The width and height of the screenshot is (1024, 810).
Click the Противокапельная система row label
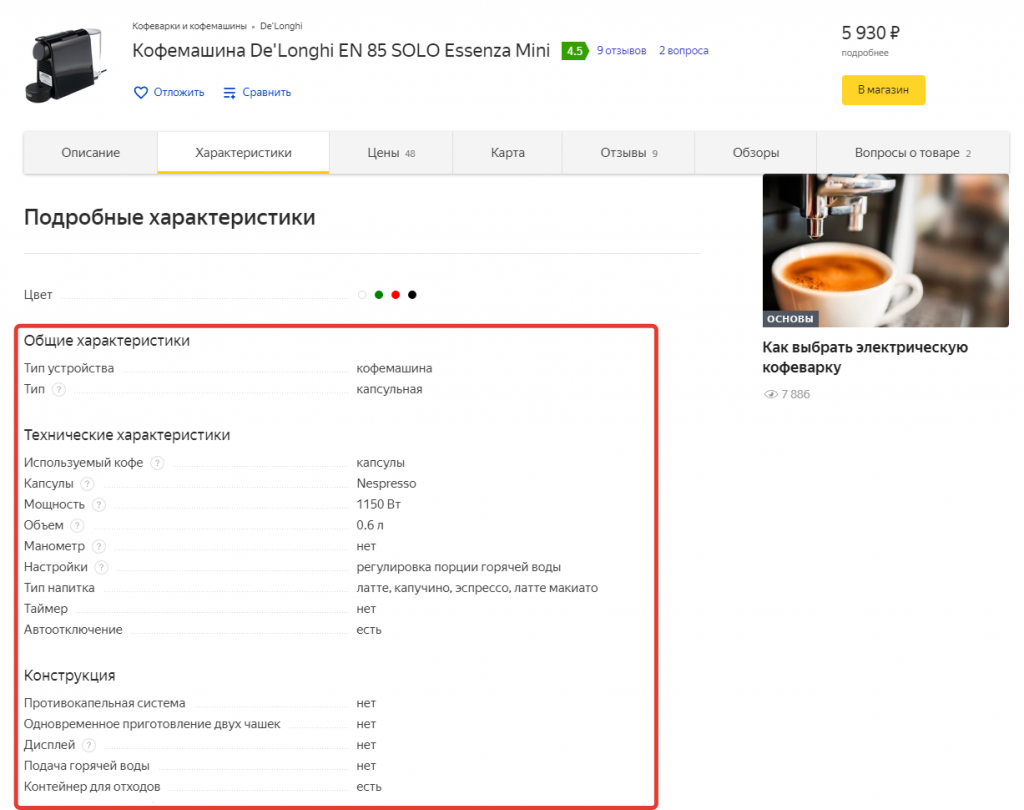[x=104, y=703]
